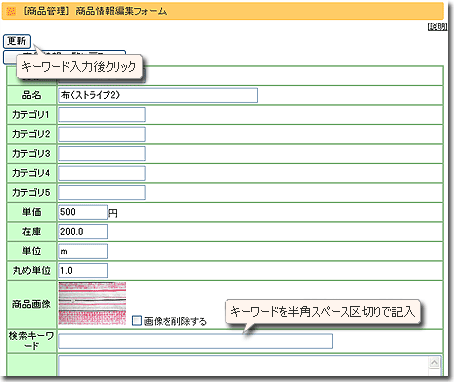Focus the カテゴリ4 input field
The image size is (454, 382).
pyautogui.click(x=102, y=173)
